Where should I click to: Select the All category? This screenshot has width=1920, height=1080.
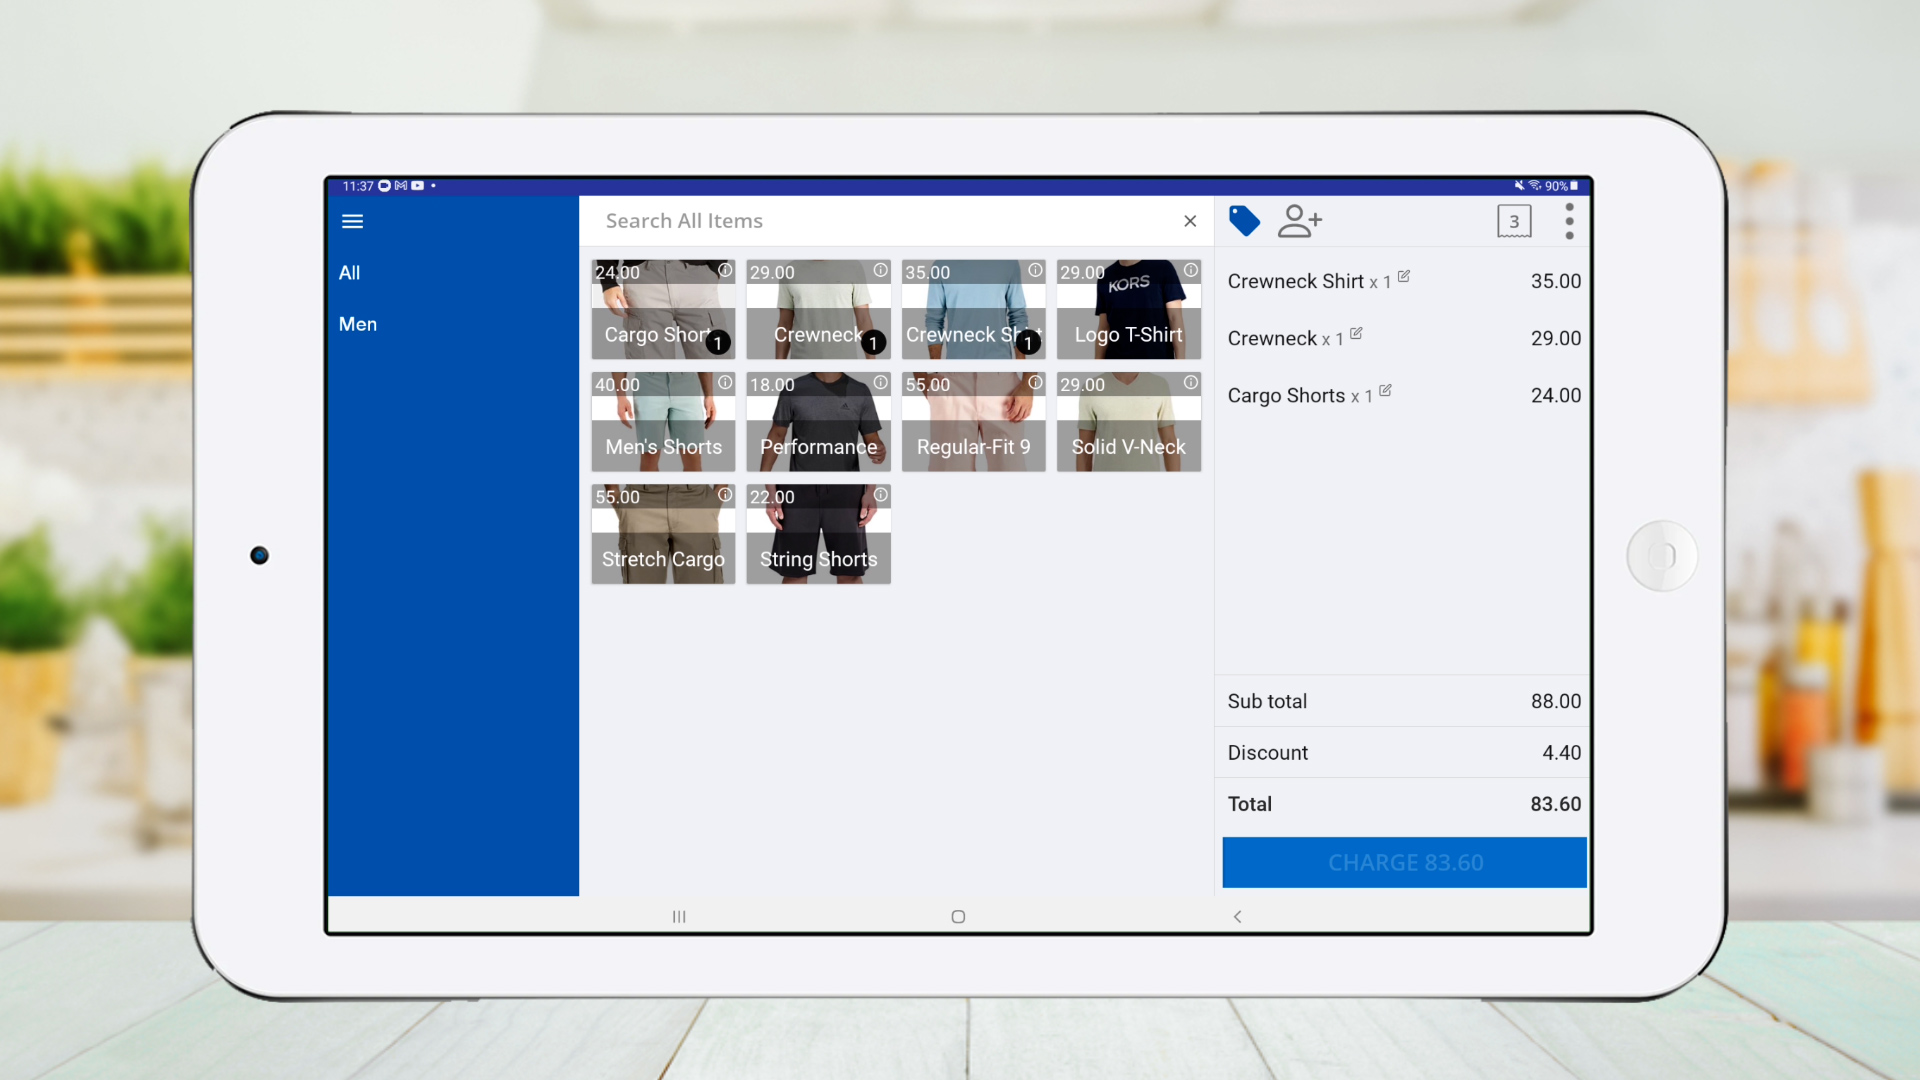(x=349, y=273)
